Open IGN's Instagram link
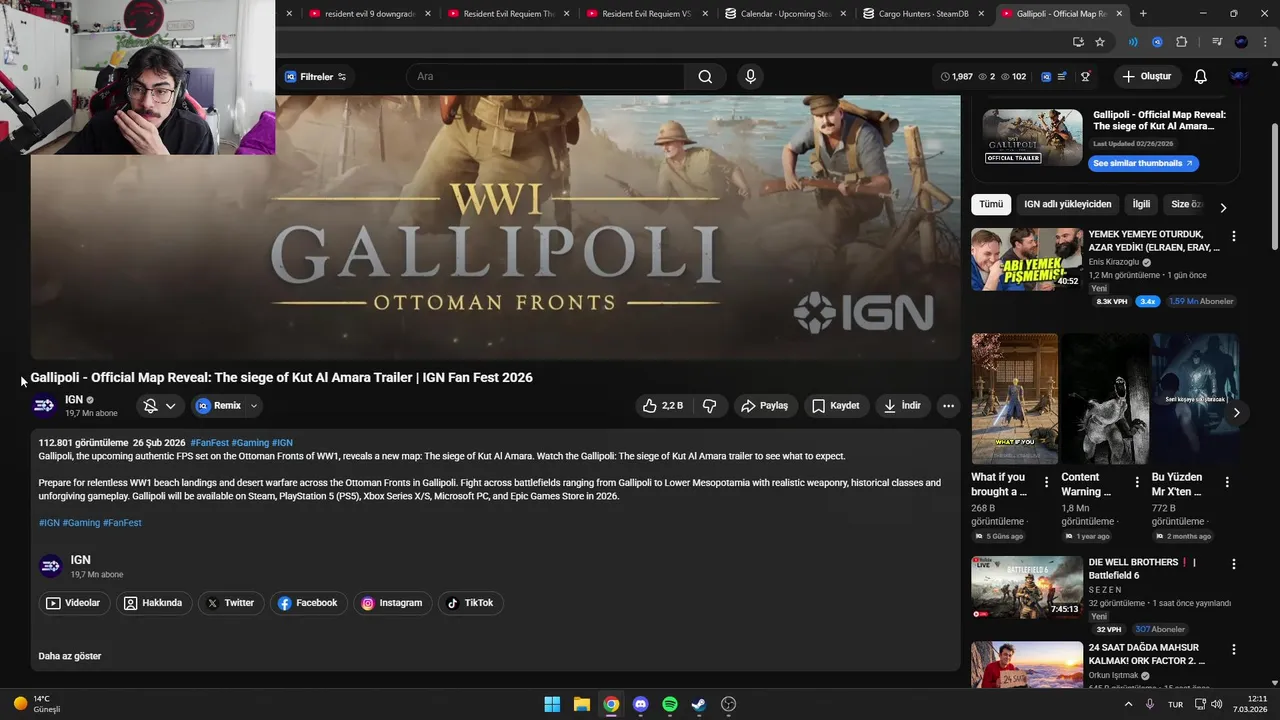 pos(392,603)
